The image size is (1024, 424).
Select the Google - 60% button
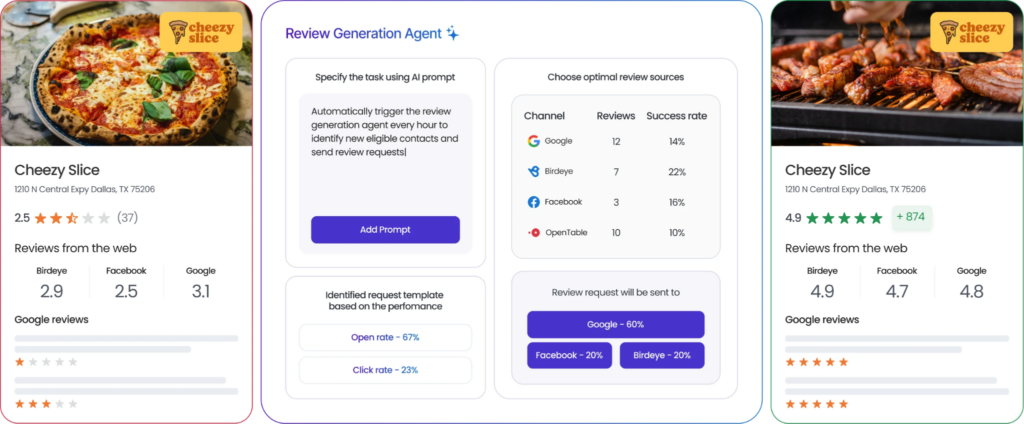coord(616,325)
